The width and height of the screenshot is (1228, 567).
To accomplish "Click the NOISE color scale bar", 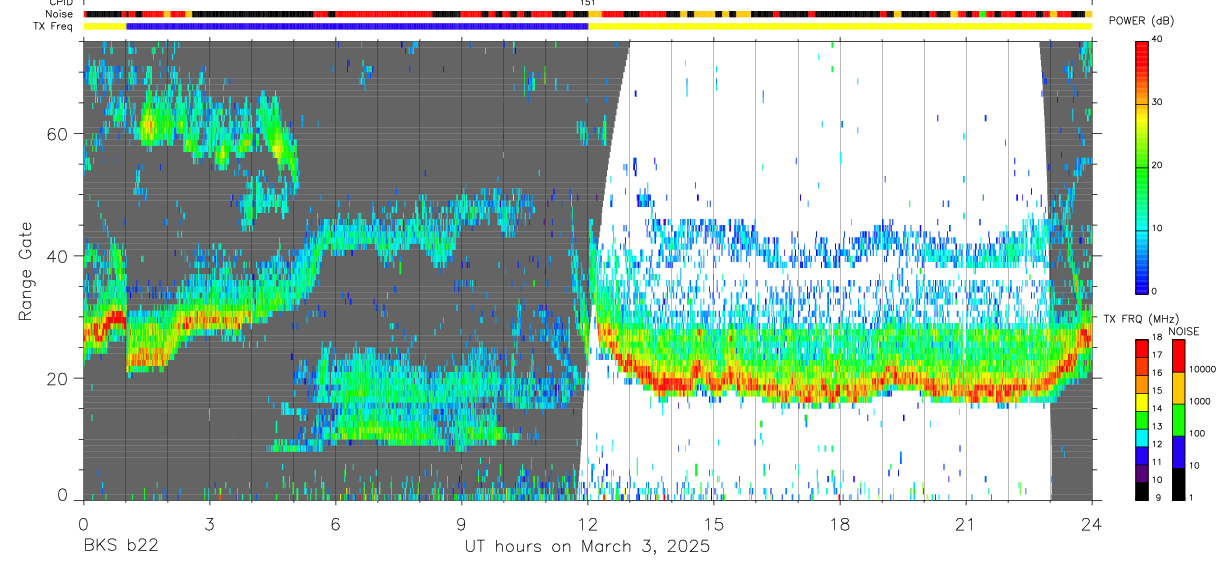I will 1179,419.
